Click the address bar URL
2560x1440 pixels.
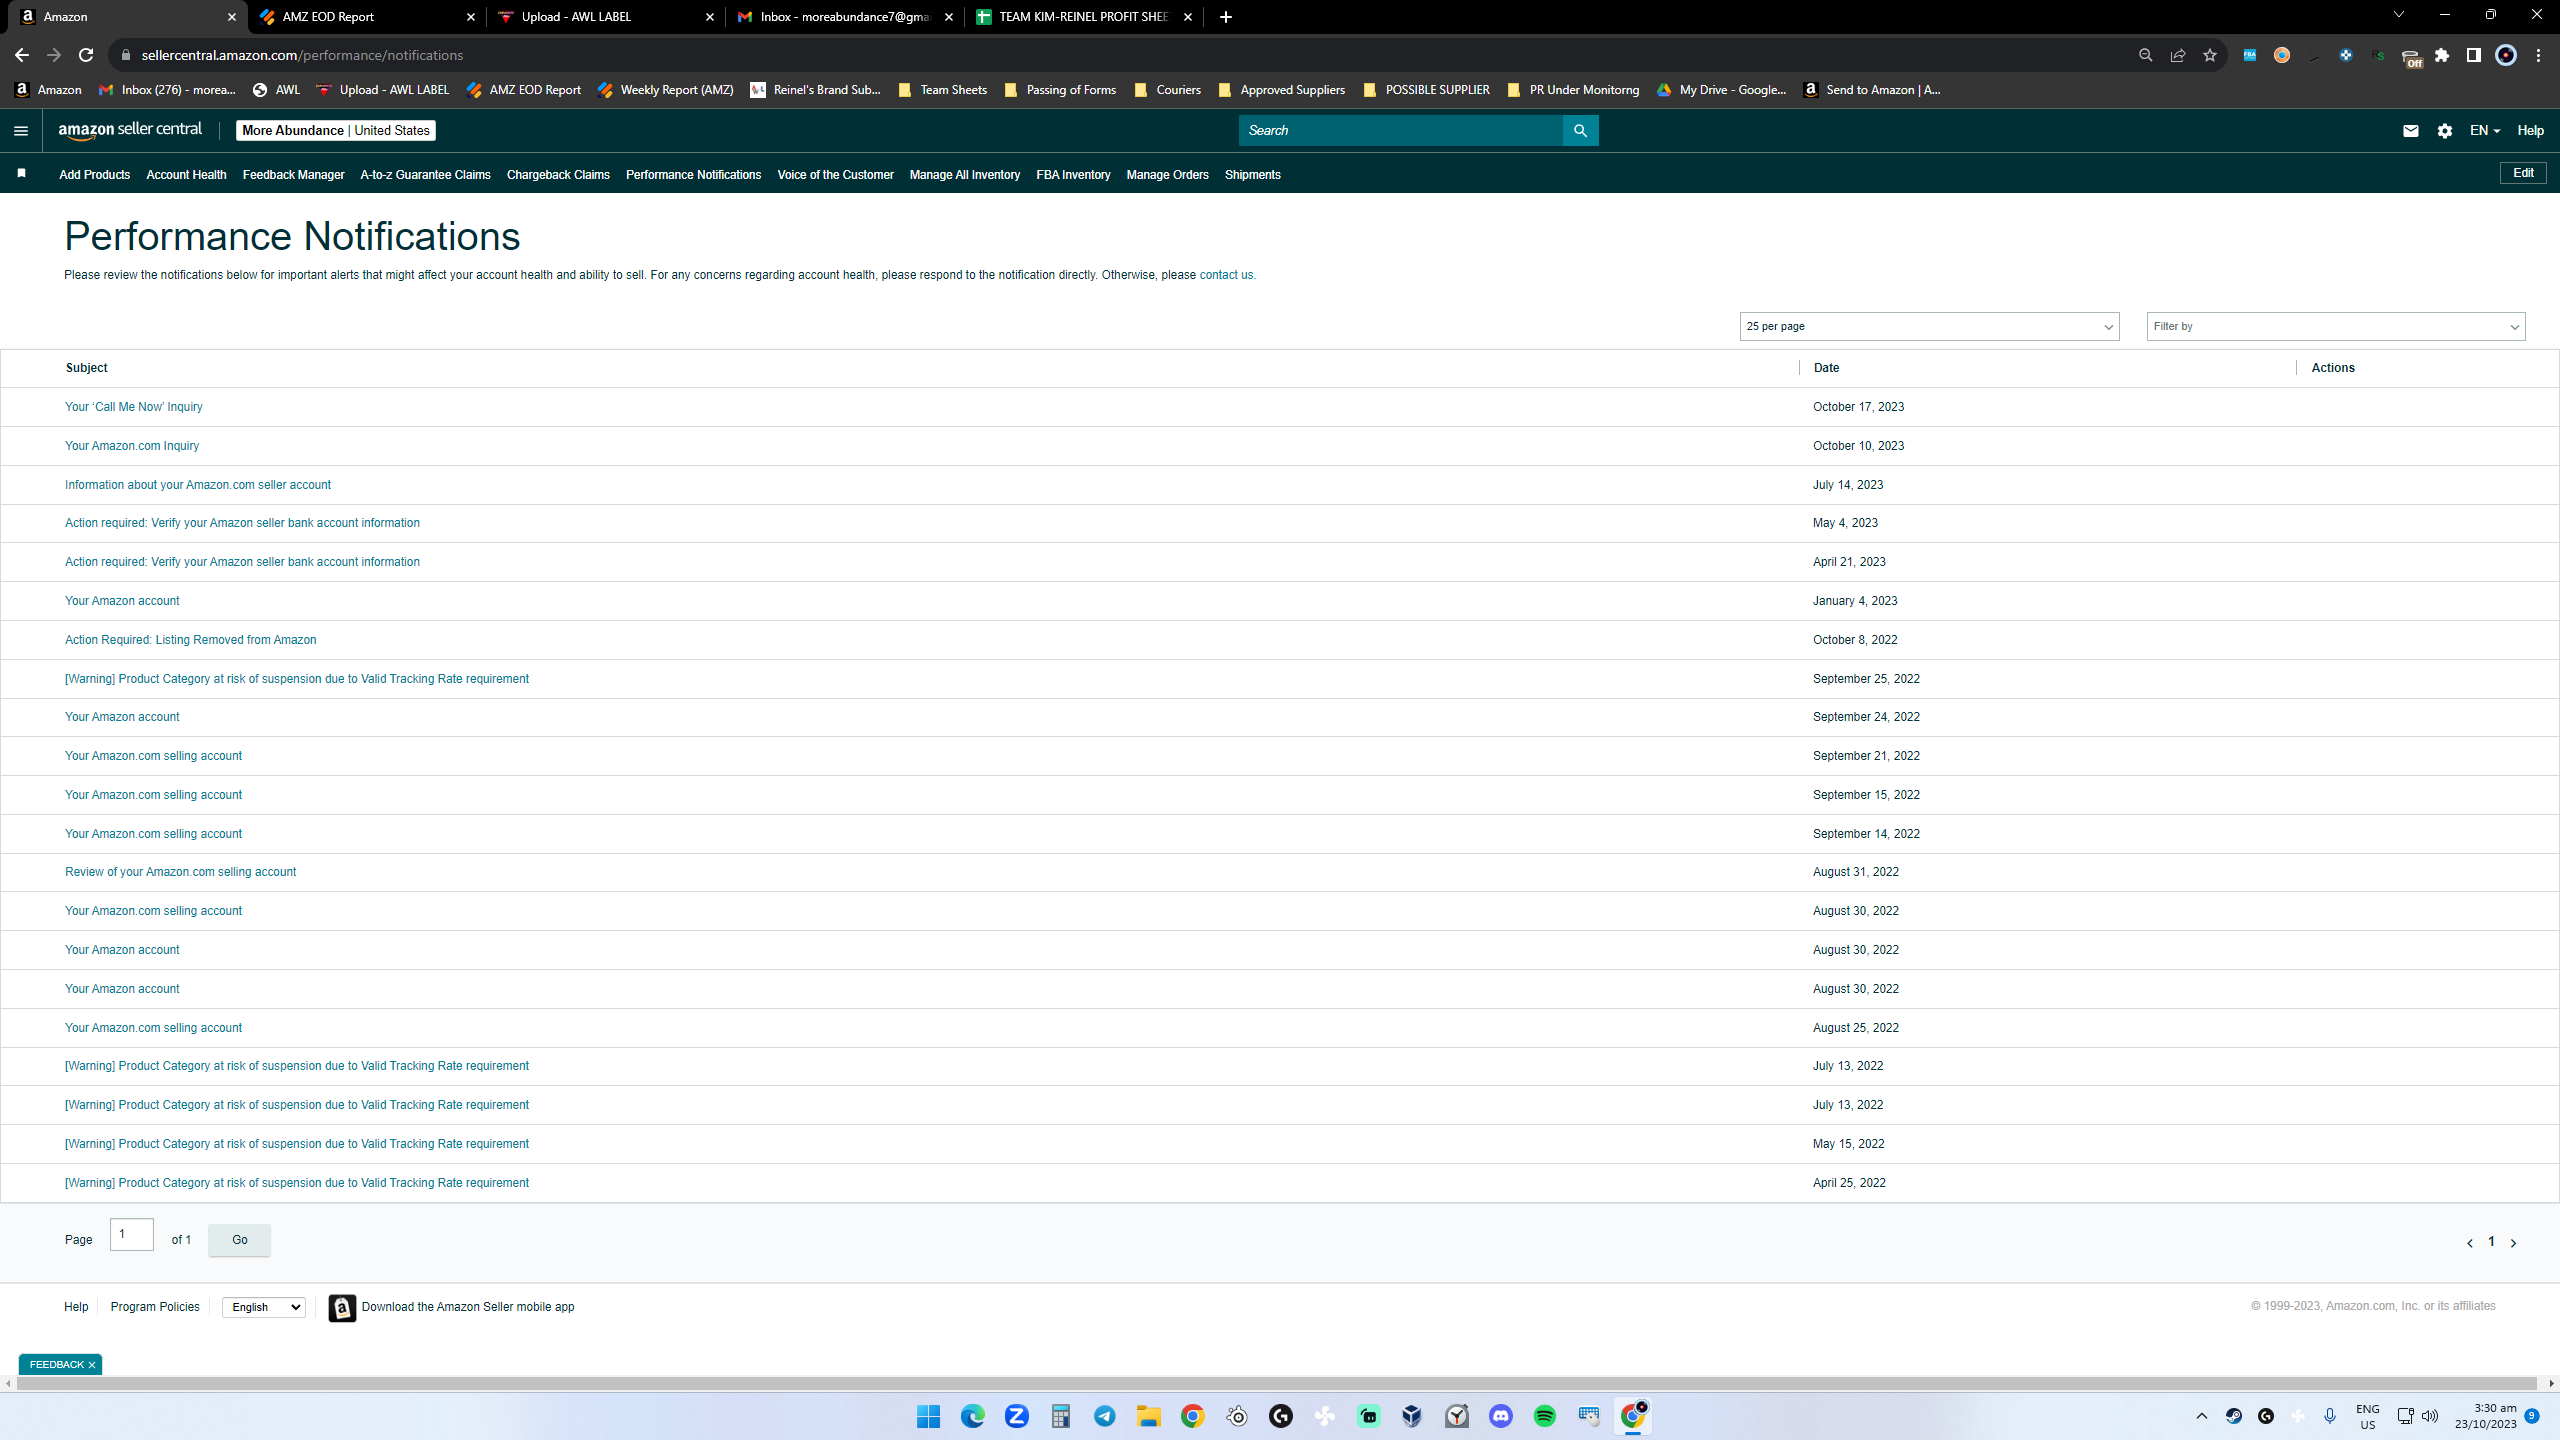pyautogui.click(x=302, y=55)
